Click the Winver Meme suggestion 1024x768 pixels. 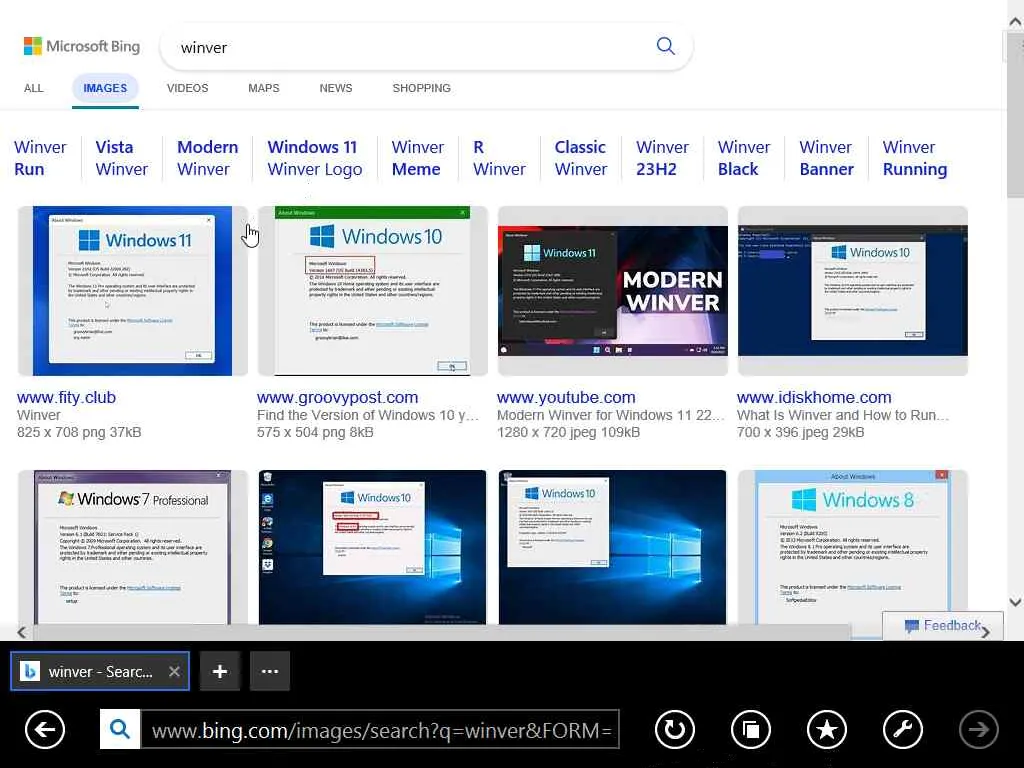click(417, 158)
